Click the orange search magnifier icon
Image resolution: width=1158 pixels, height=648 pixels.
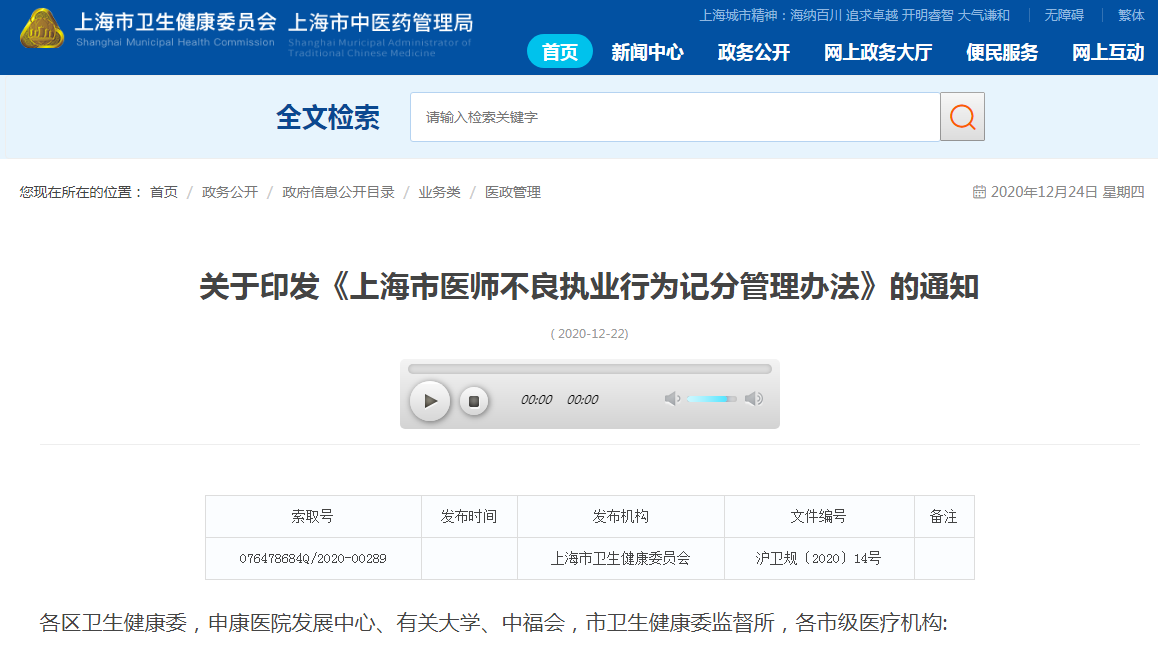[x=962, y=117]
